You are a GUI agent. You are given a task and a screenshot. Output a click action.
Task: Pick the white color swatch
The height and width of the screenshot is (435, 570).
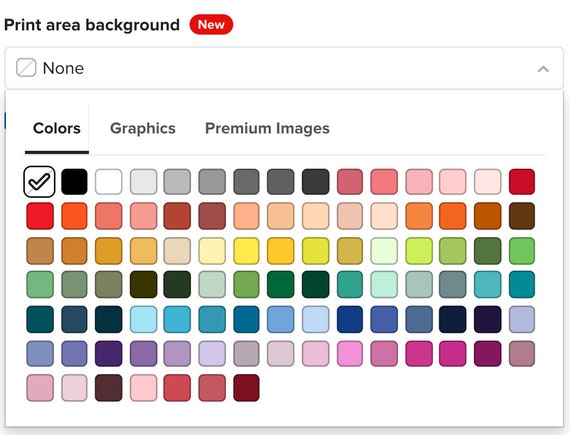pyautogui.click(x=108, y=182)
